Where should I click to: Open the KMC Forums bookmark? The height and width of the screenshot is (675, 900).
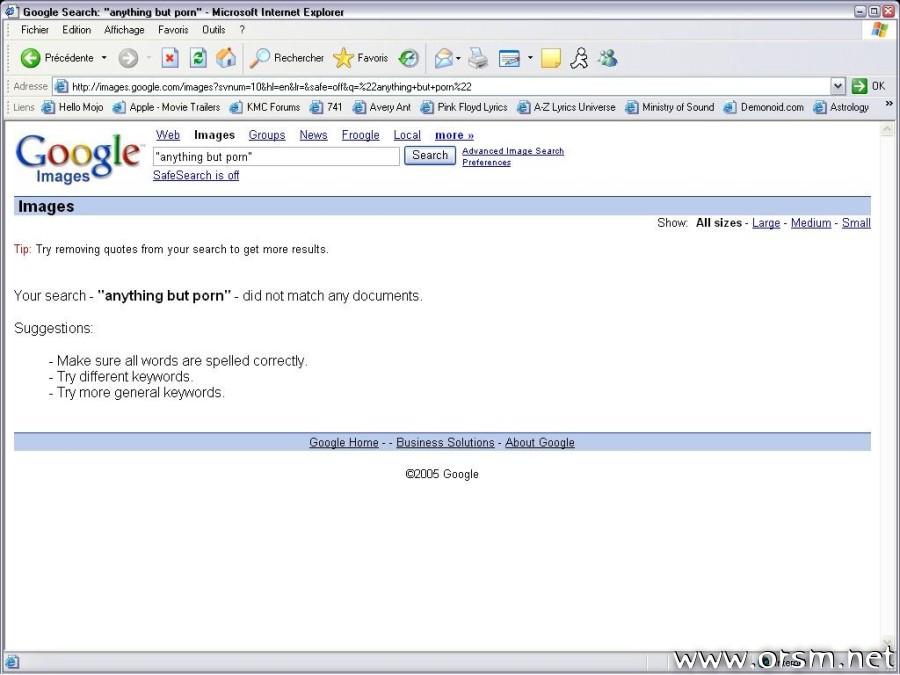(x=265, y=107)
